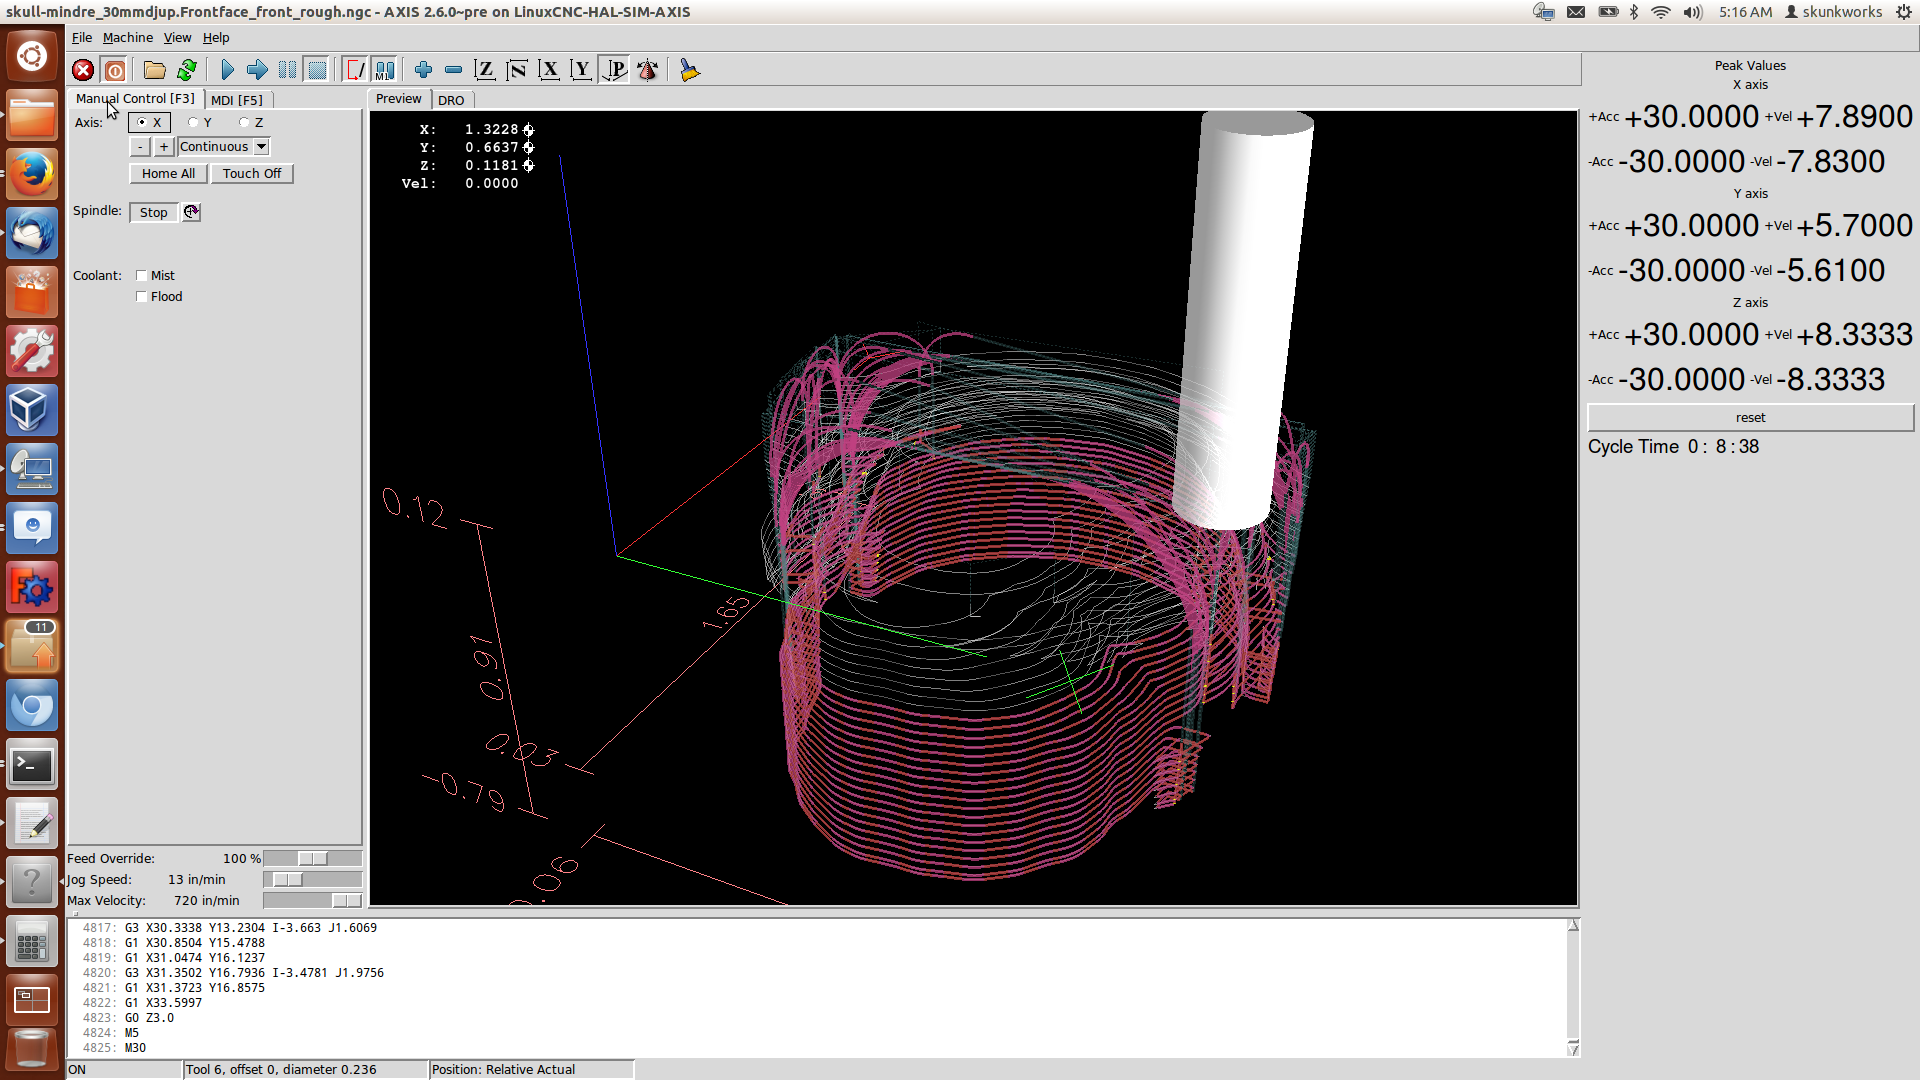Screen dimensions: 1920x1080
Task: Adjust Jog Speed slider
Action: coord(312,880)
